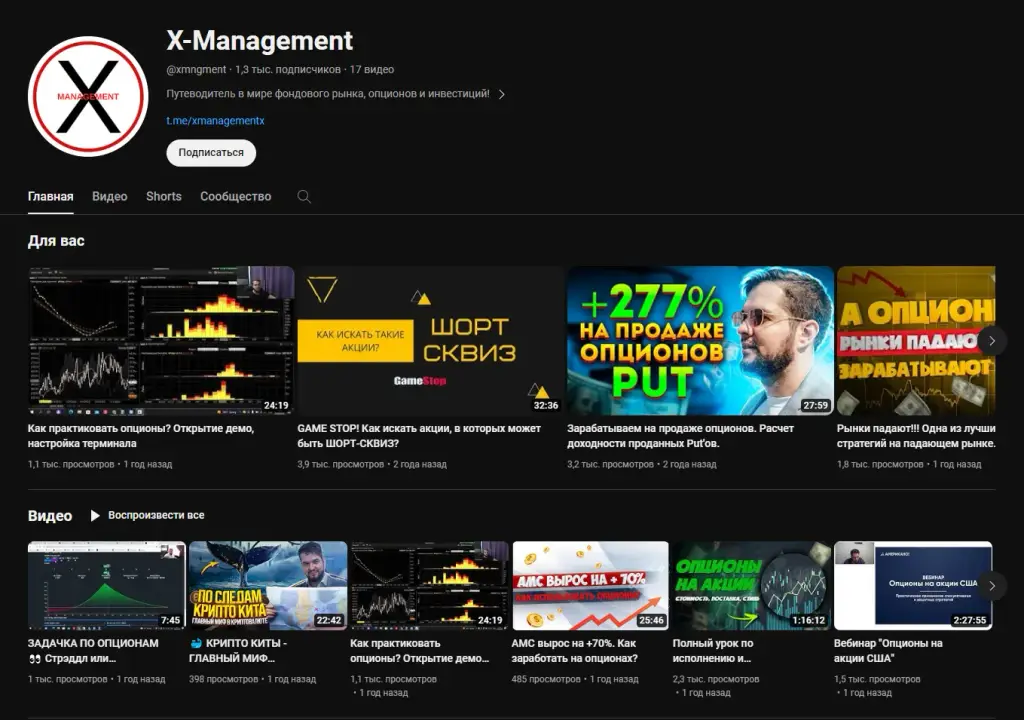Click '3,9 тыс. просмотров • 2 года назад'
The width and height of the screenshot is (1024, 720).
pos(372,465)
